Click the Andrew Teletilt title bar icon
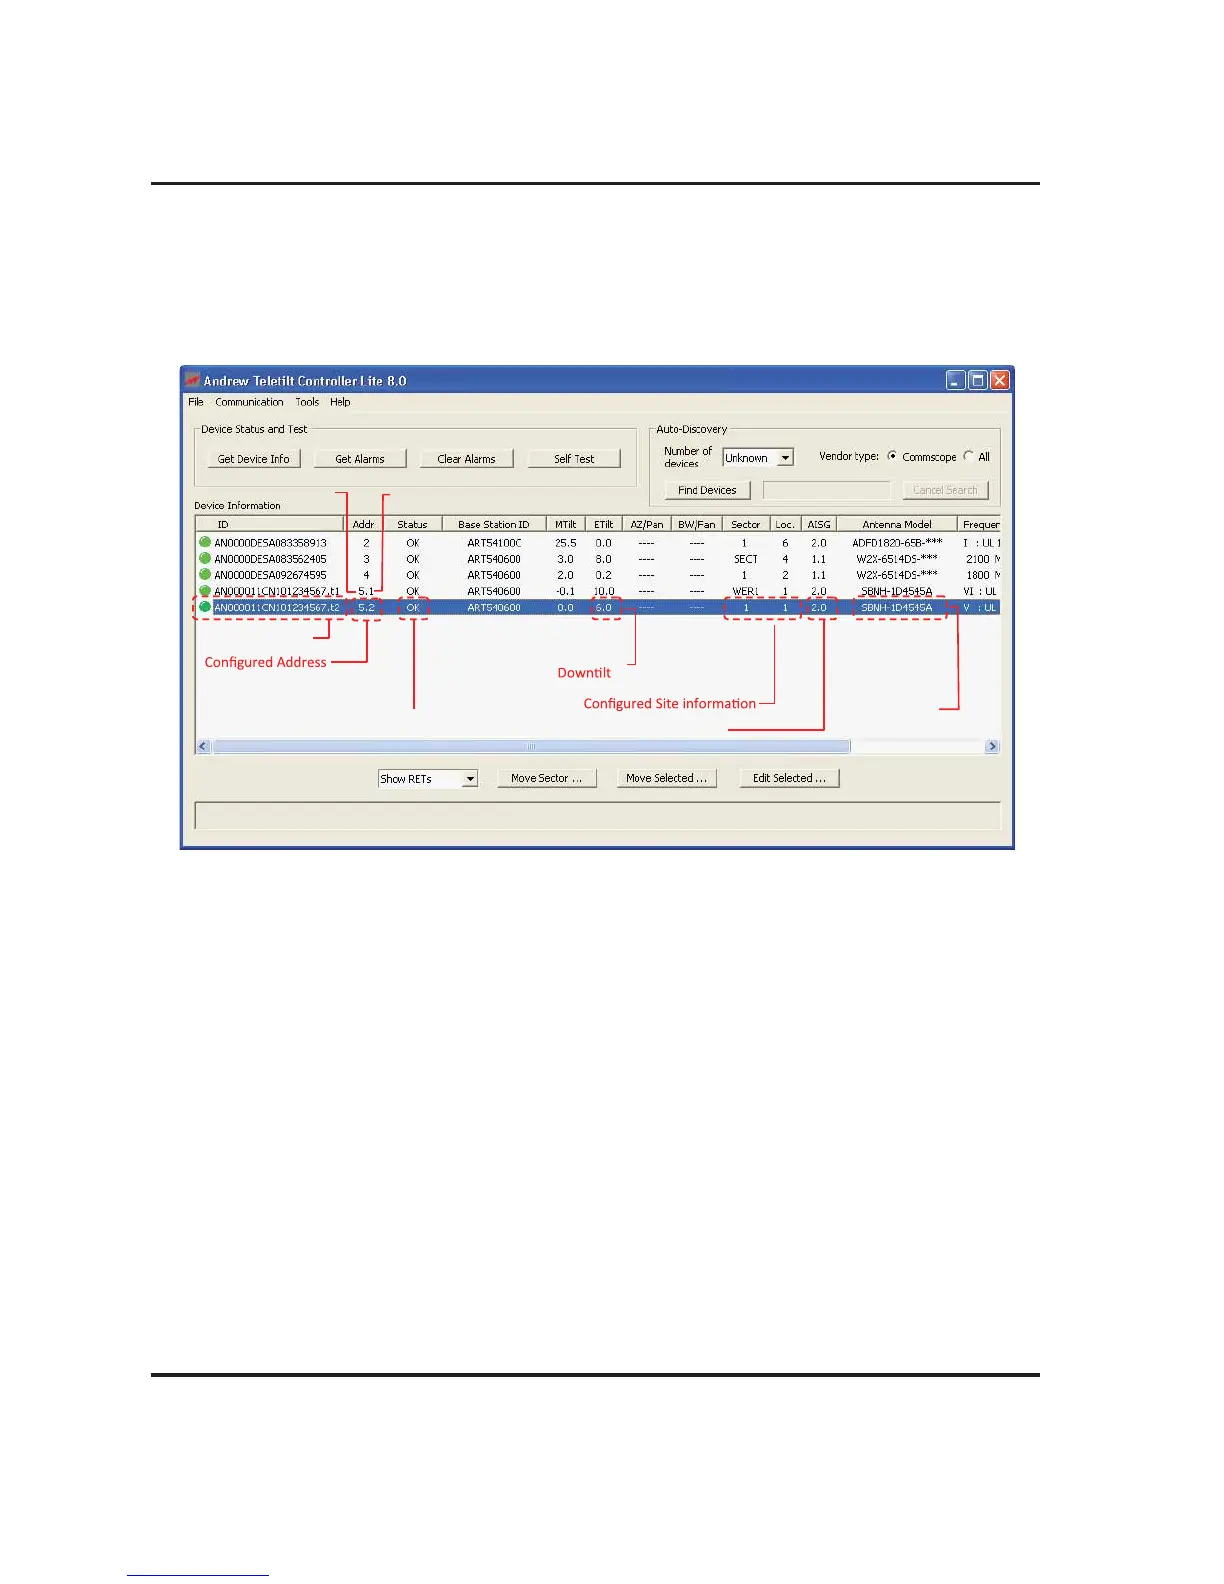The image size is (1224, 1584). tap(193, 380)
